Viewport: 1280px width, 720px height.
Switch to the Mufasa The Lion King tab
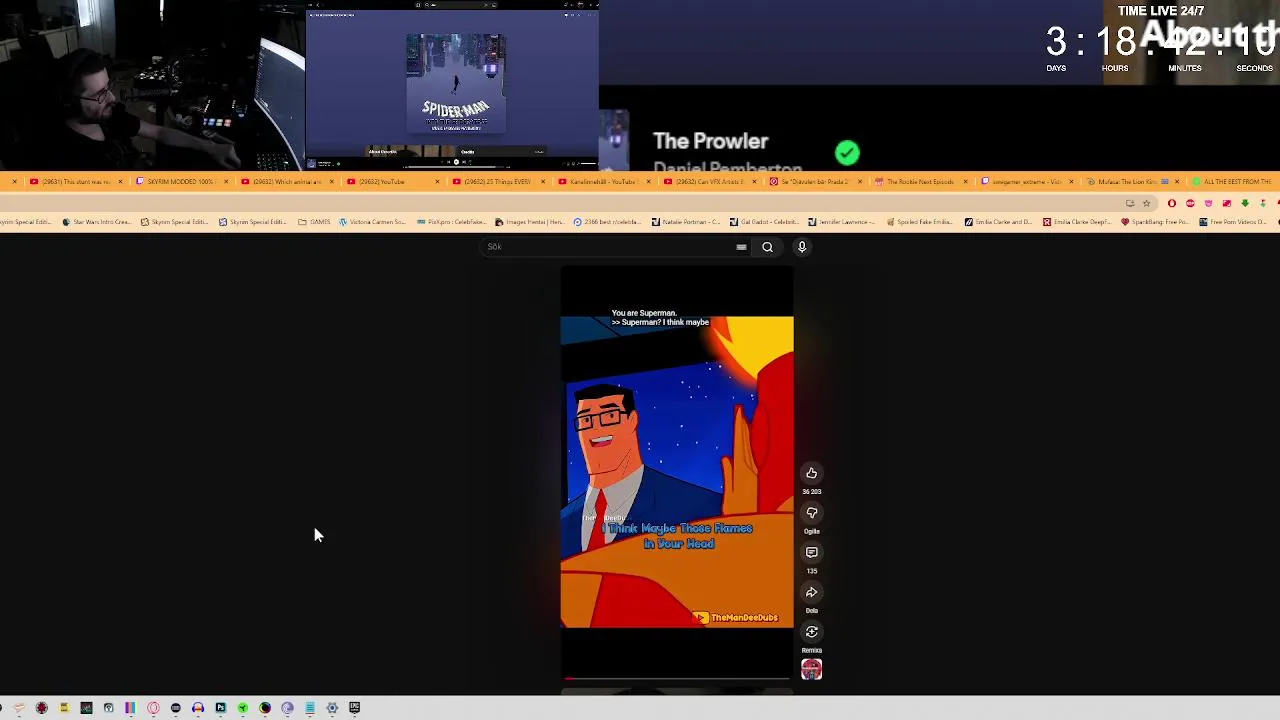click(1131, 182)
